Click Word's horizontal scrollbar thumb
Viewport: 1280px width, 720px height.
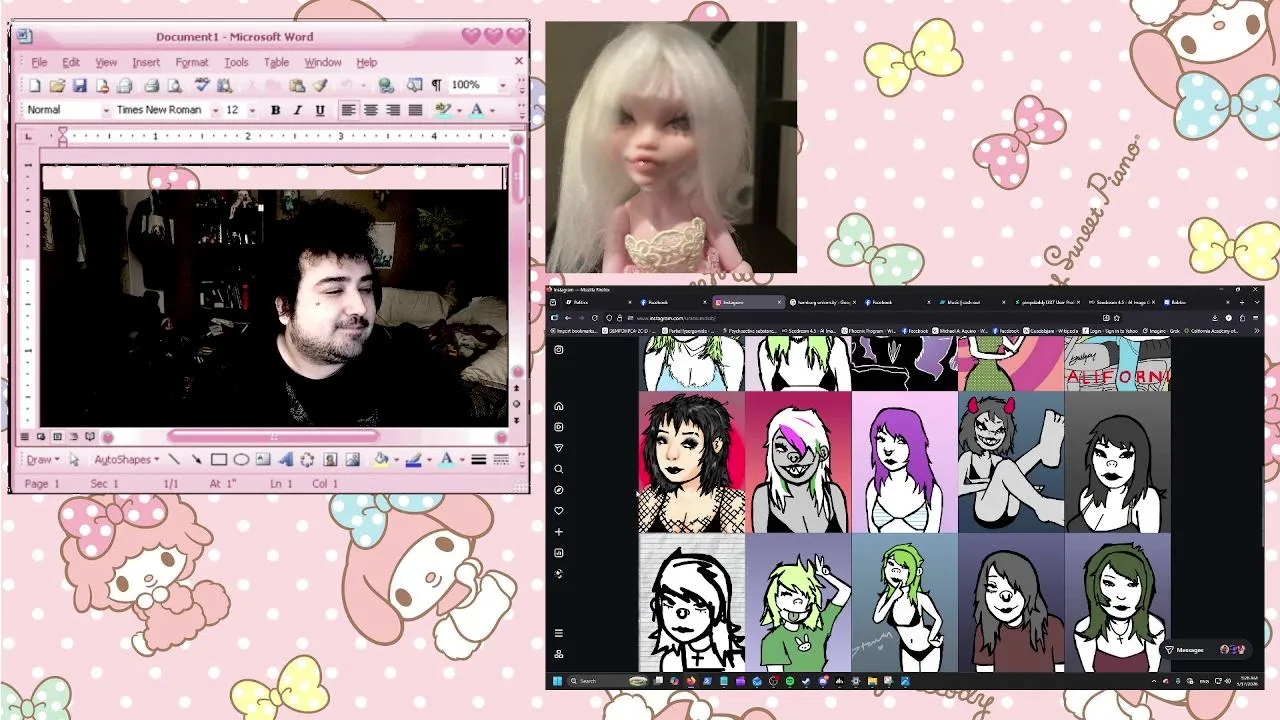[x=273, y=436]
